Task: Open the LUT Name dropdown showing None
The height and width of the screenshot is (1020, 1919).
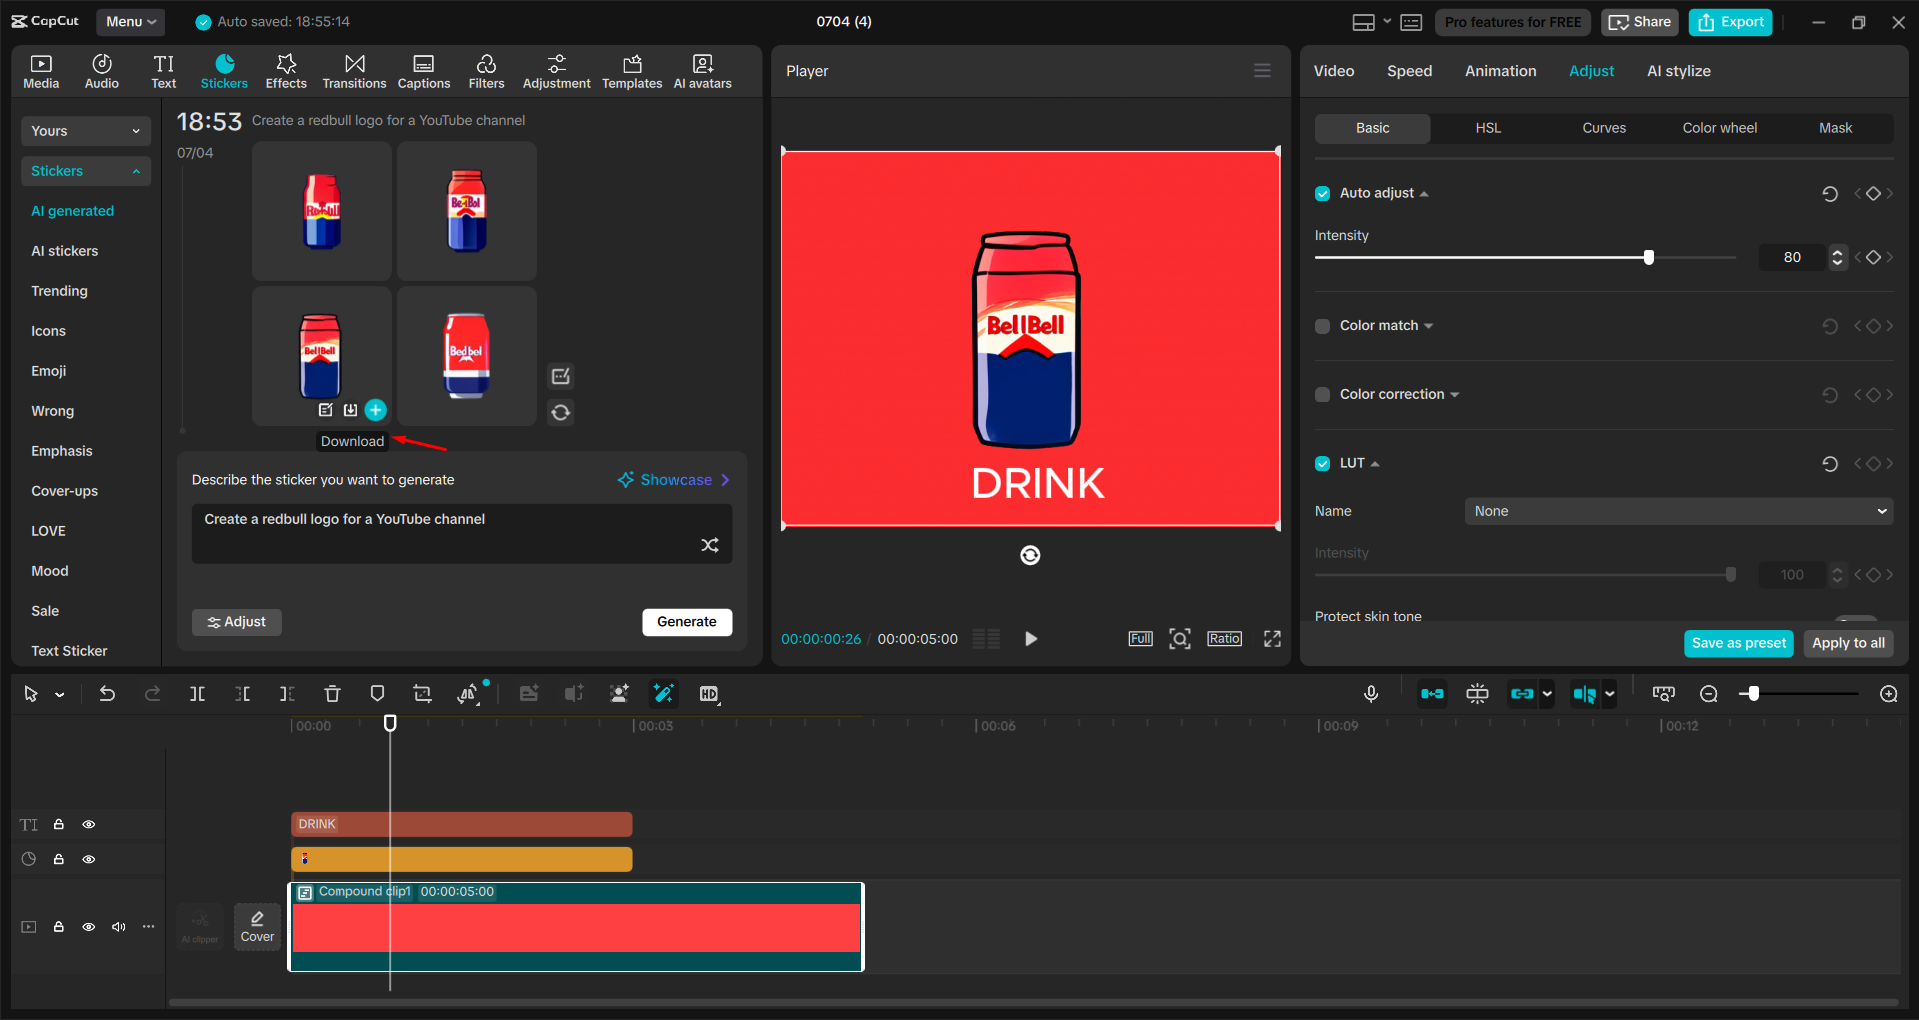Action: tap(1677, 511)
